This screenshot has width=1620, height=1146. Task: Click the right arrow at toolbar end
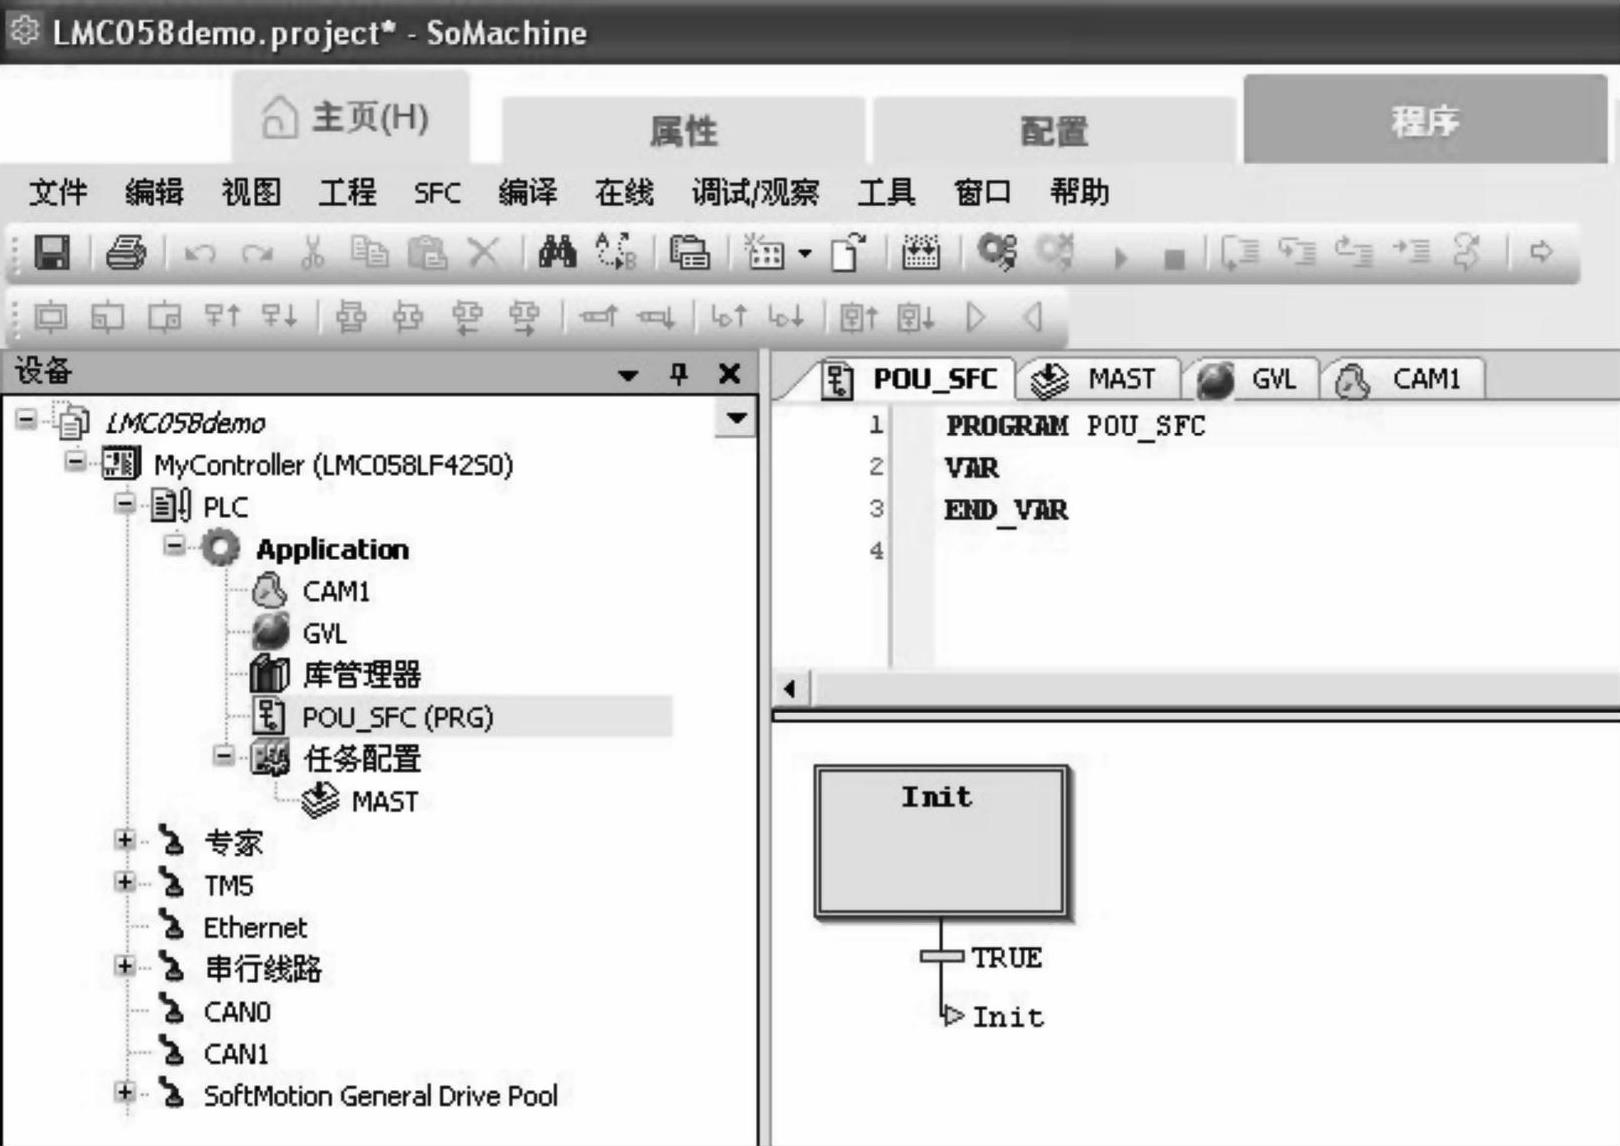click(x=1541, y=252)
